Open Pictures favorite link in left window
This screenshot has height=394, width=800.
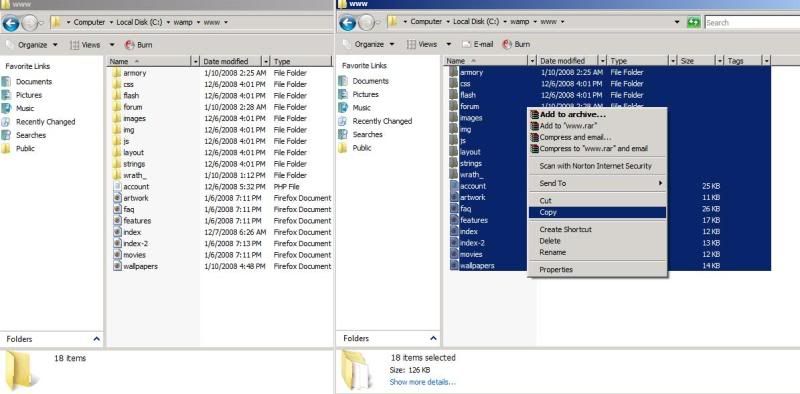click(x=29, y=95)
